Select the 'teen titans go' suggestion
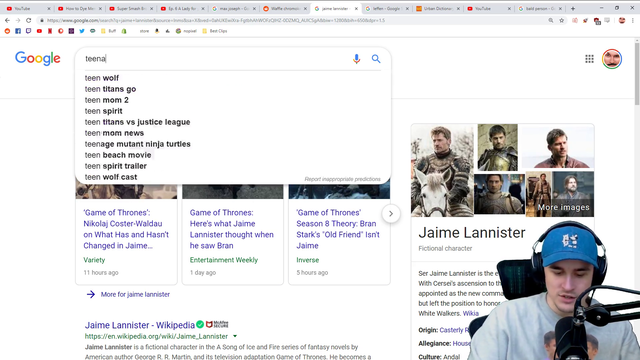 233,89
